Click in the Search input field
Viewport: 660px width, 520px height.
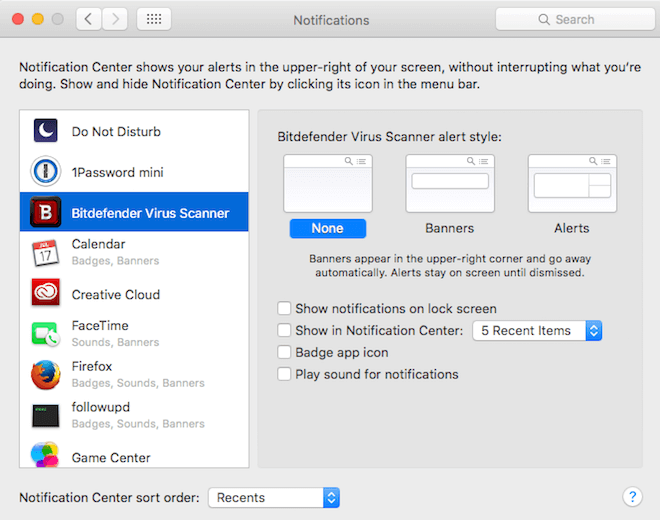pos(575,19)
